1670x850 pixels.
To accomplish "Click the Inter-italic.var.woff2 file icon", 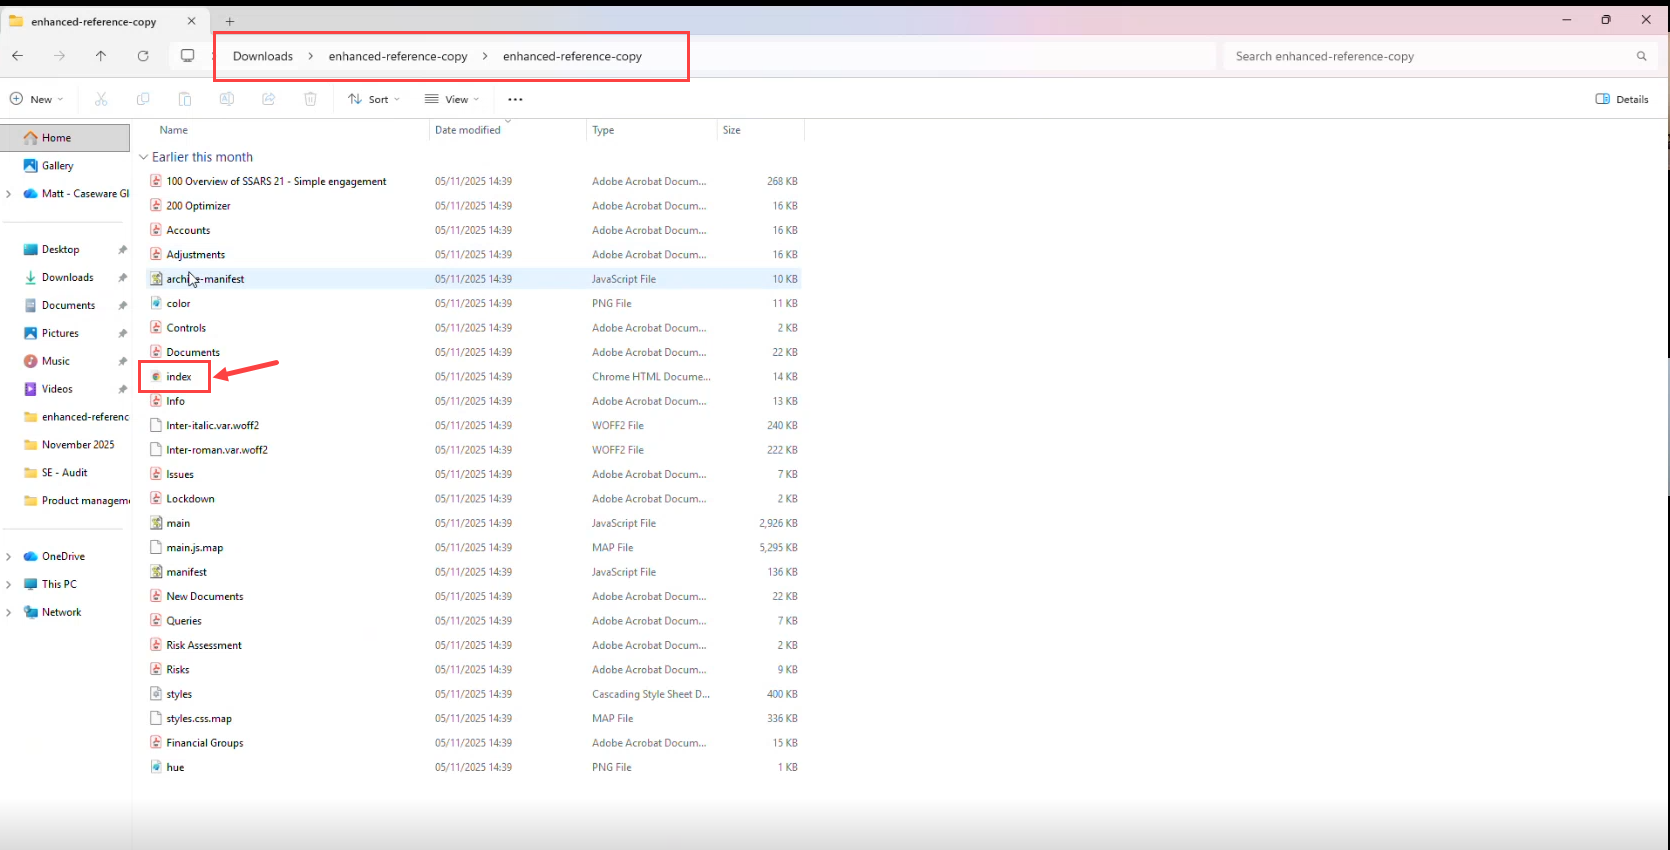I will point(156,425).
